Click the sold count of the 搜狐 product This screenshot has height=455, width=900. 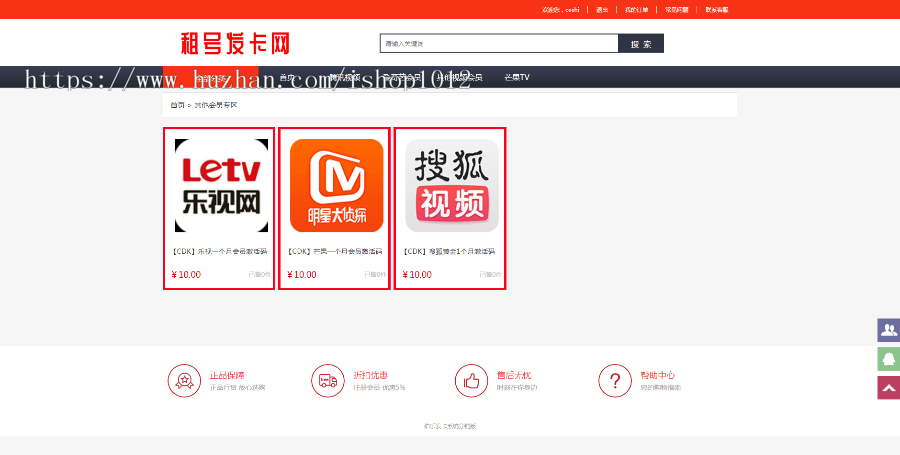pyautogui.click(x=490, y=275)
